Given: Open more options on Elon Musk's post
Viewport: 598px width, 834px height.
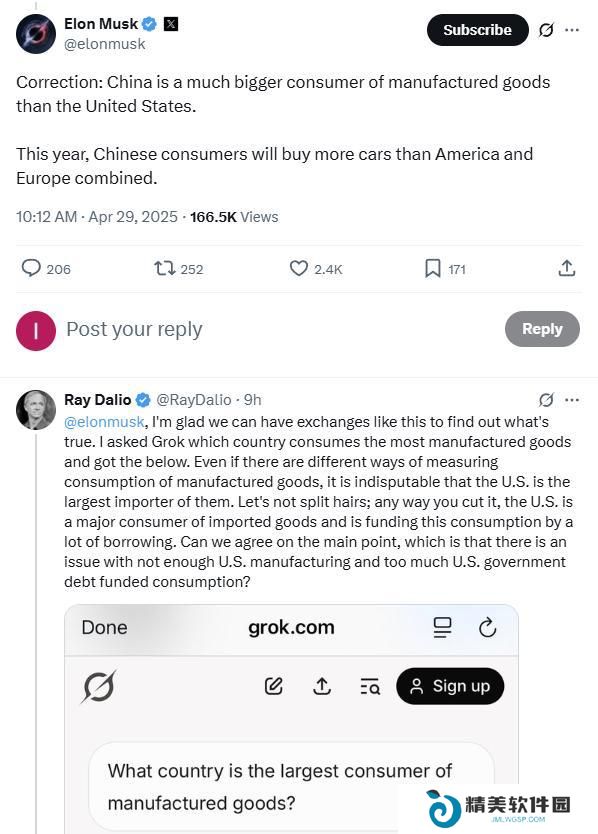Looking at the screenshot, I should coord(572,30).
